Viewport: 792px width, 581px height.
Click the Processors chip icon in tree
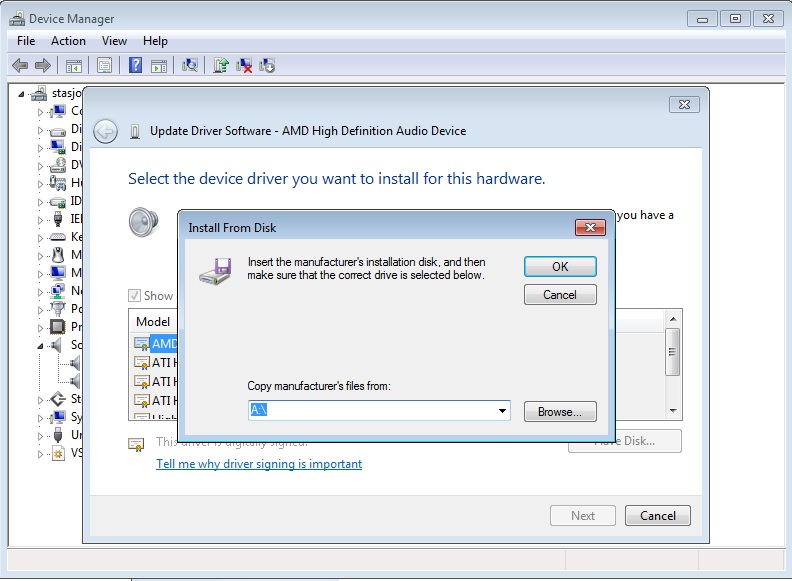(x=57, y=327)
